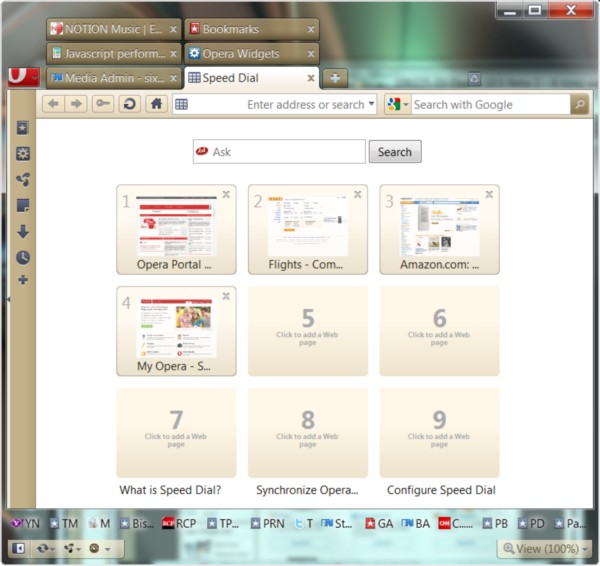Go forward with the forward arrow
Screen dimensions: 600x566
76,104
